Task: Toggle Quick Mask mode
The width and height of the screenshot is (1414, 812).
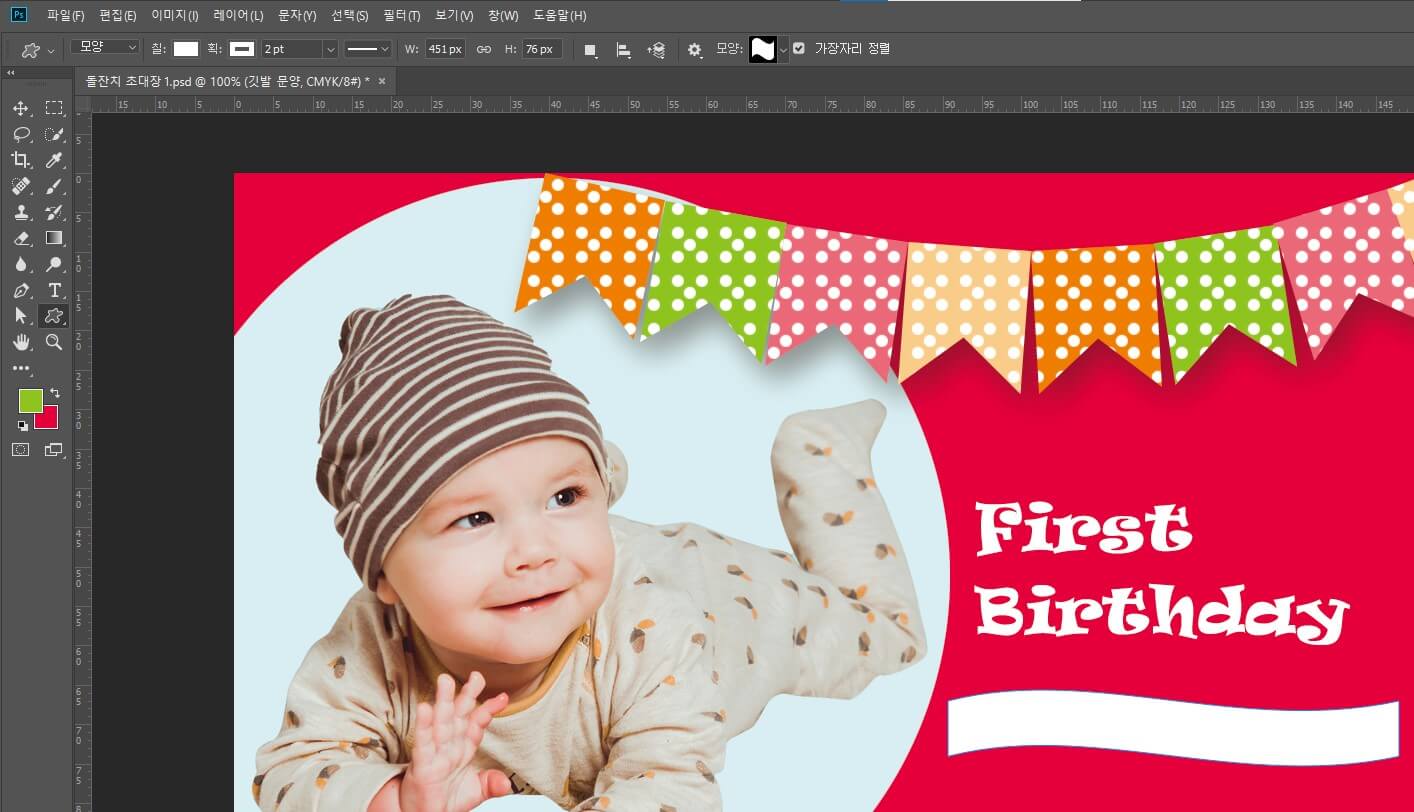Action: (21, 450)
